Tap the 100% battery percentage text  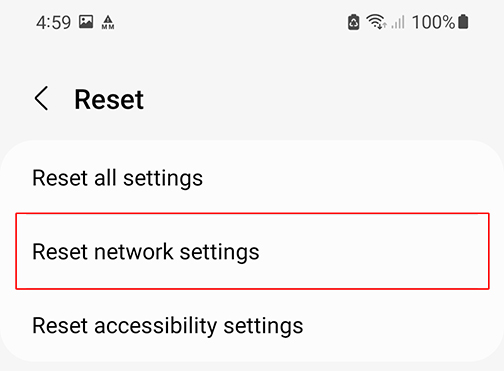click(433, 22)
